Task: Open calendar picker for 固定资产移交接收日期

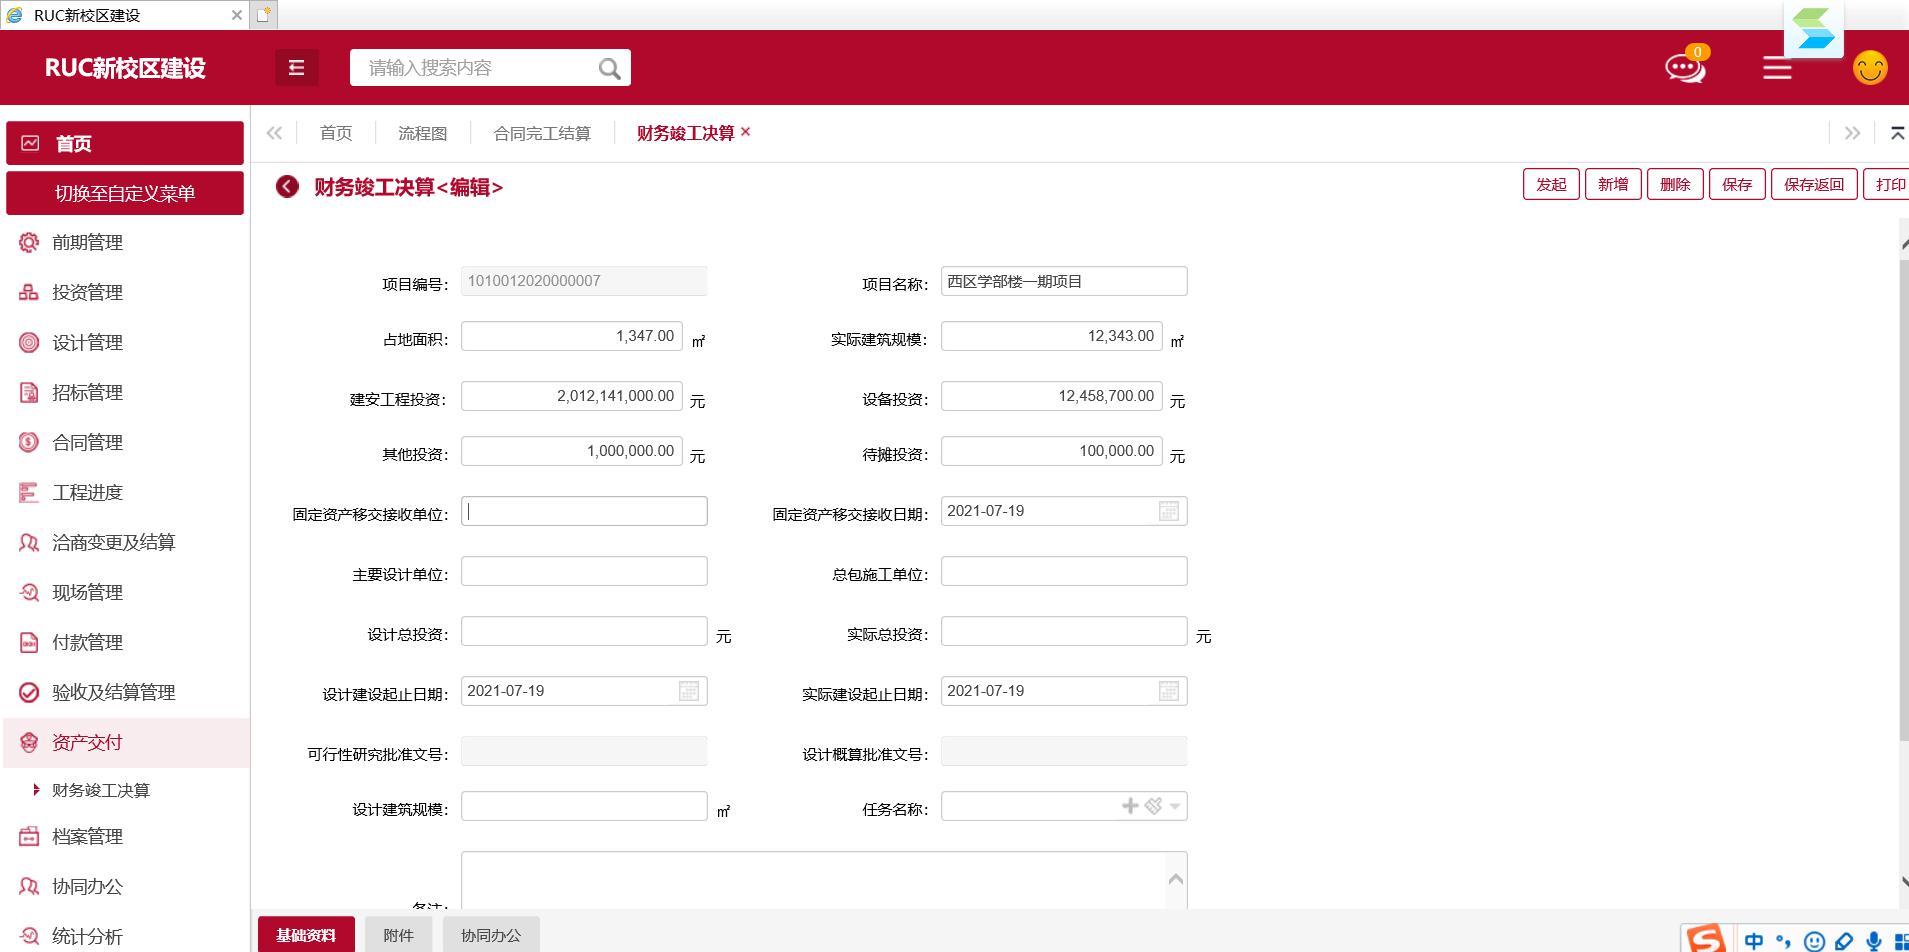Action: (1168, 511)
